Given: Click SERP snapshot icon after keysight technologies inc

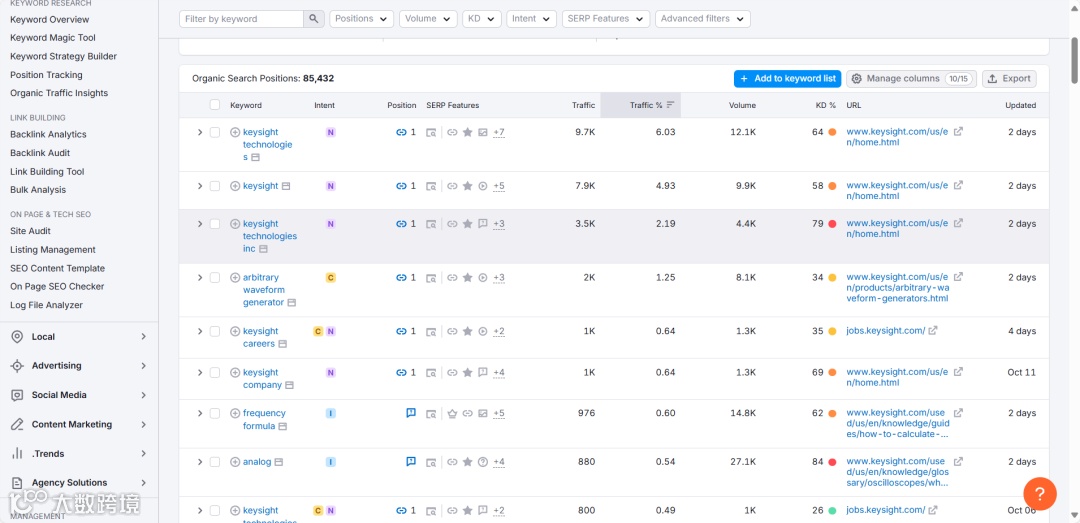Looking at the screenshot, I should [x=262, y=249].
